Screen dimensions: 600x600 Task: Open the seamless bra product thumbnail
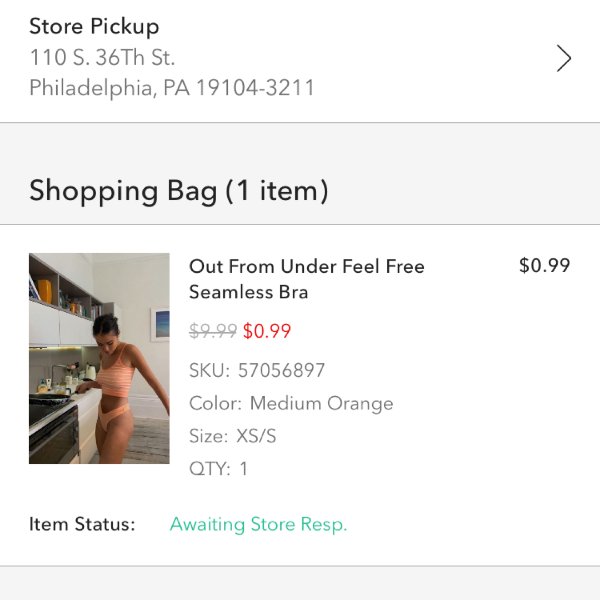point(99,358)
